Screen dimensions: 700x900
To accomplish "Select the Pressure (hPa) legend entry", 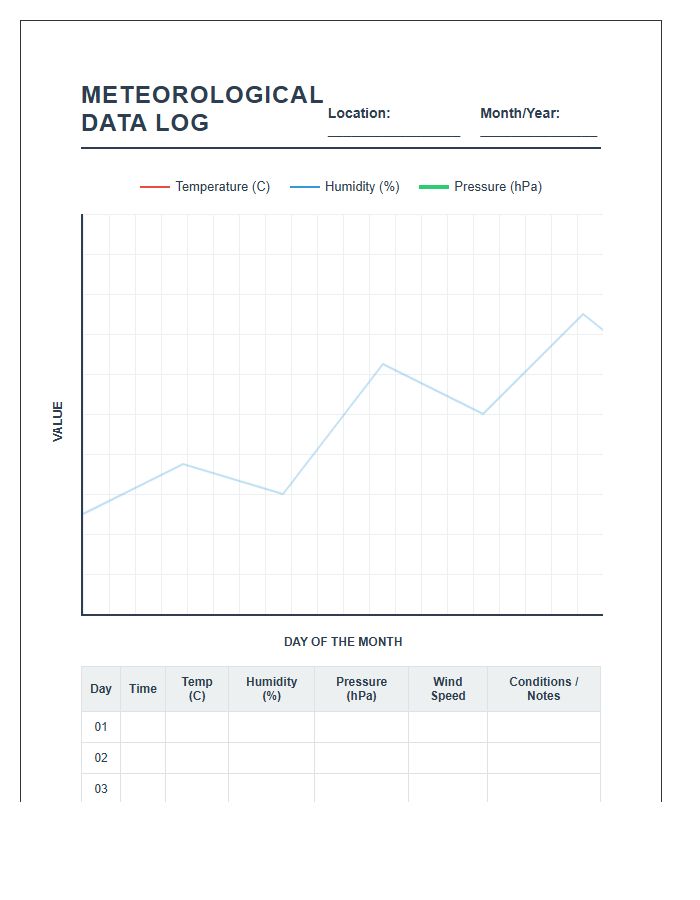I will coord(480,187).
